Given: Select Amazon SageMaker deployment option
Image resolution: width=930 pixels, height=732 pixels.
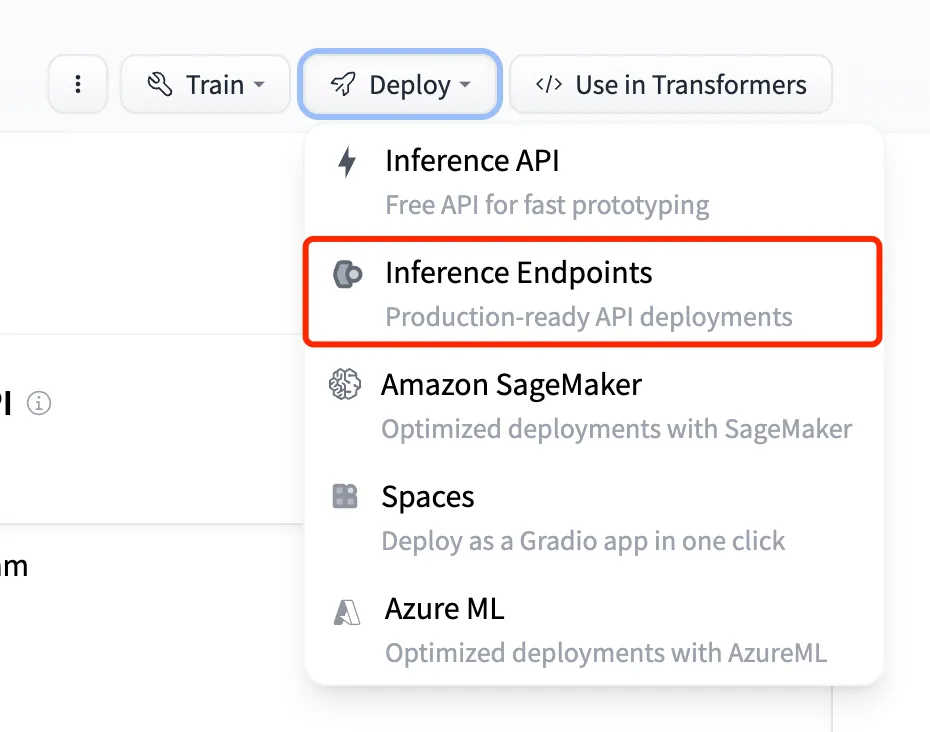Looking at the screenshot, I should click(x=594, y=406).
